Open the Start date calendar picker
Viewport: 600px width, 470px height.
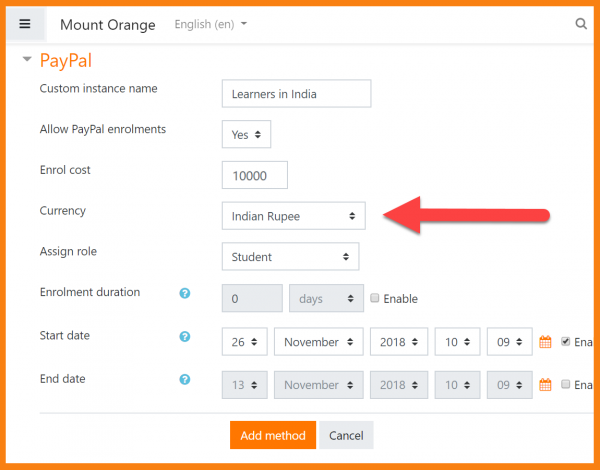(546, 342)
